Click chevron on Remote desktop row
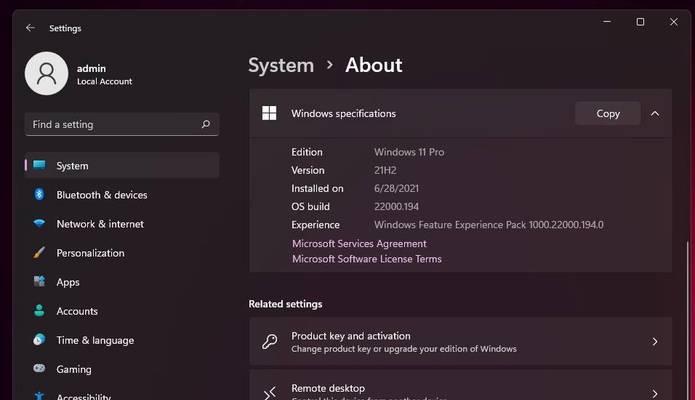 pyautogui.click(x=655, y=393)
